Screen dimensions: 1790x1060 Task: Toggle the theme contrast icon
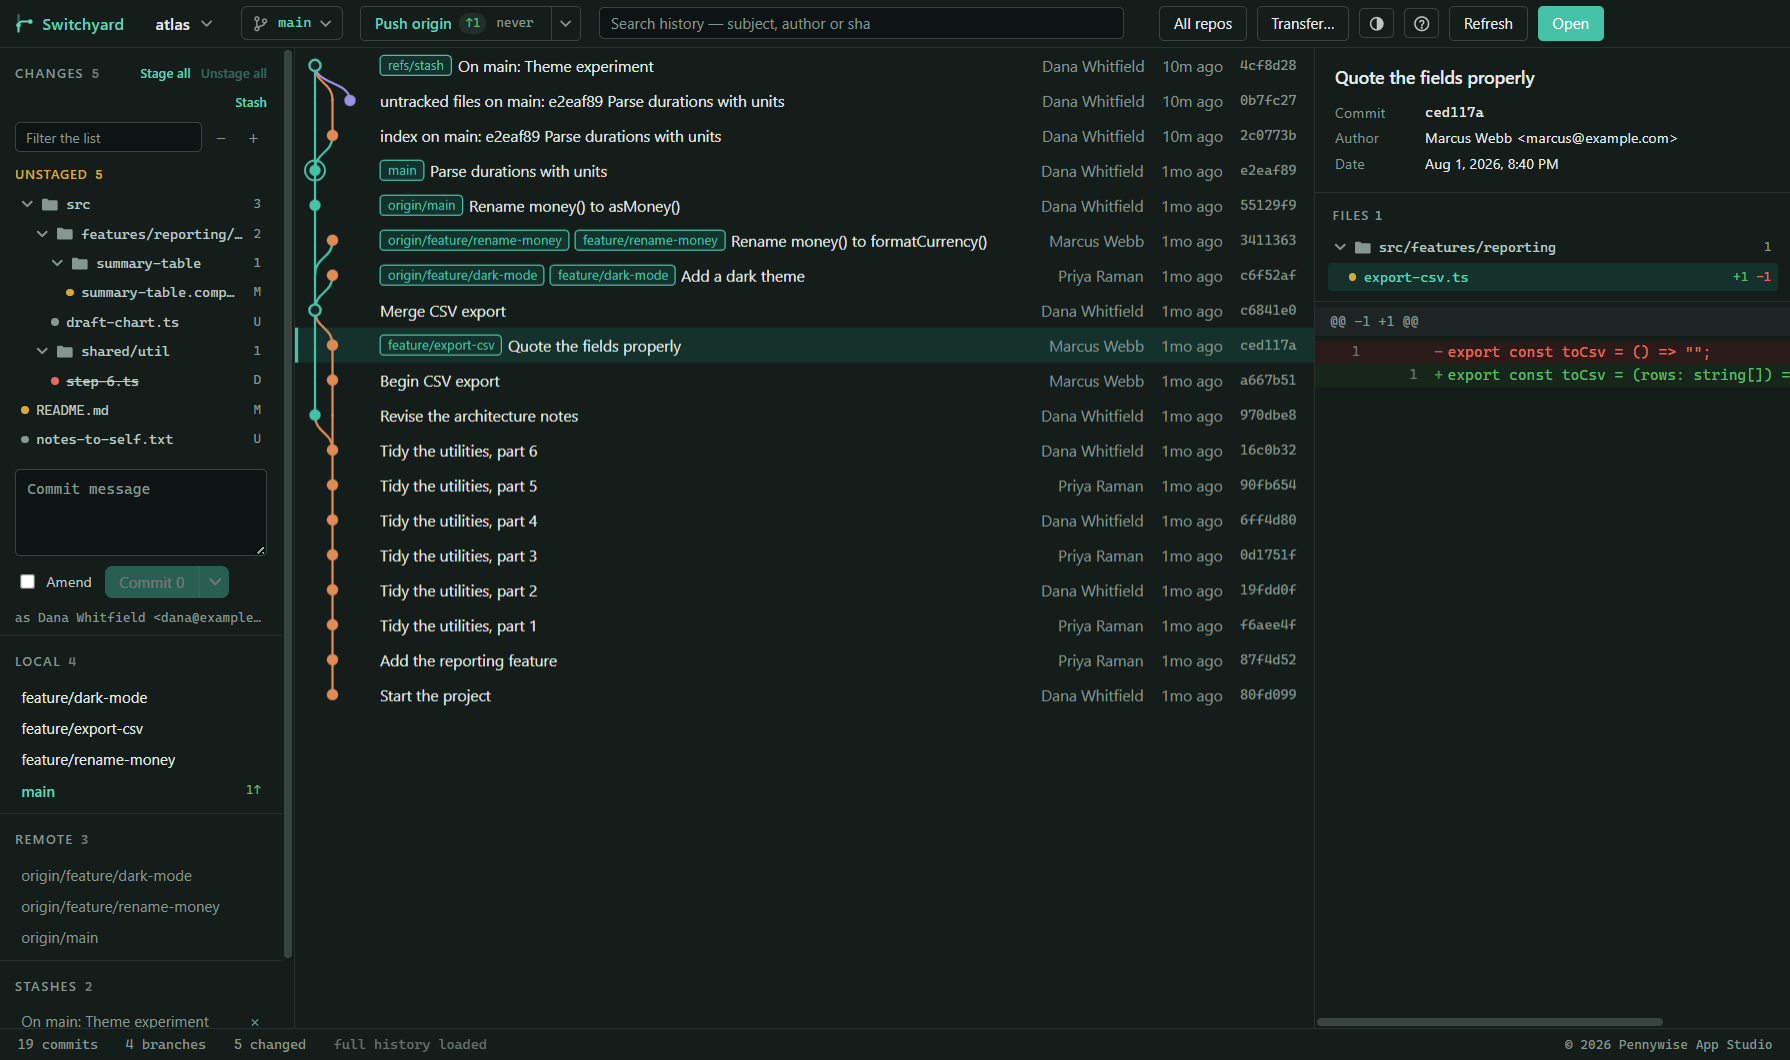click(x=1376, y=24)
